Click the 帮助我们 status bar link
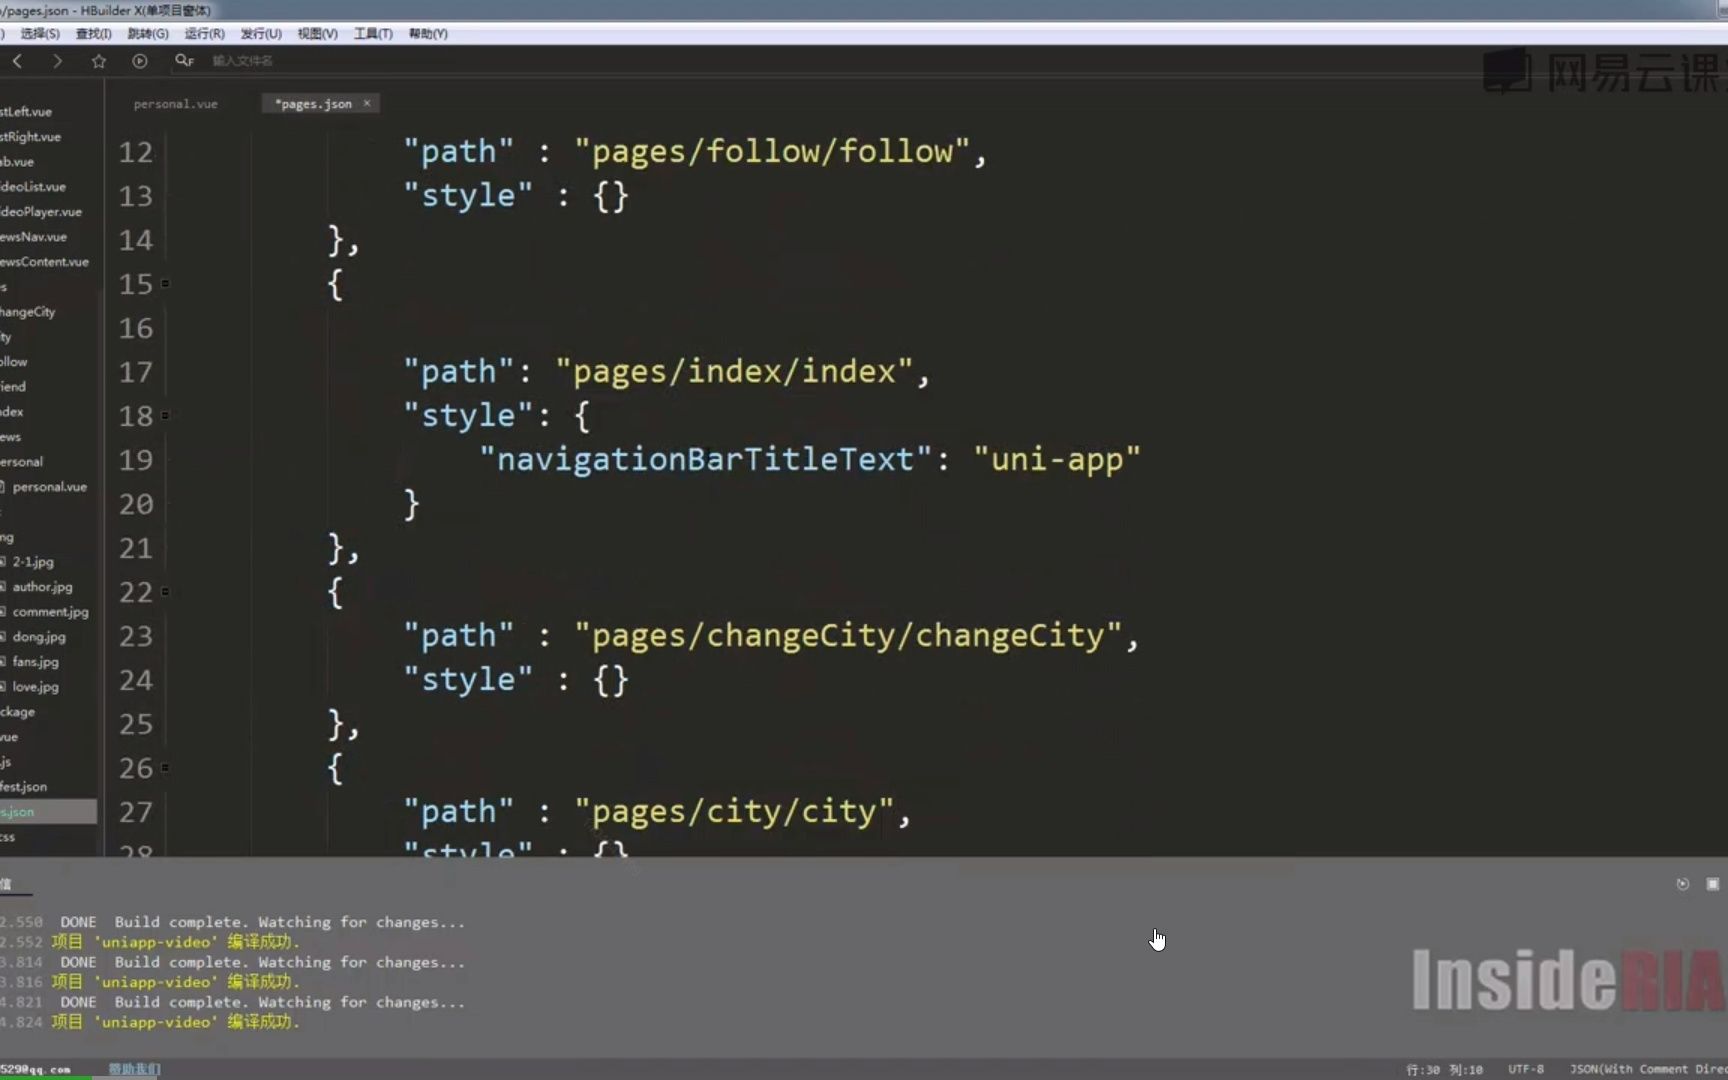Viewport: 1728px width, 1080px height. [x=134, y=1069]
